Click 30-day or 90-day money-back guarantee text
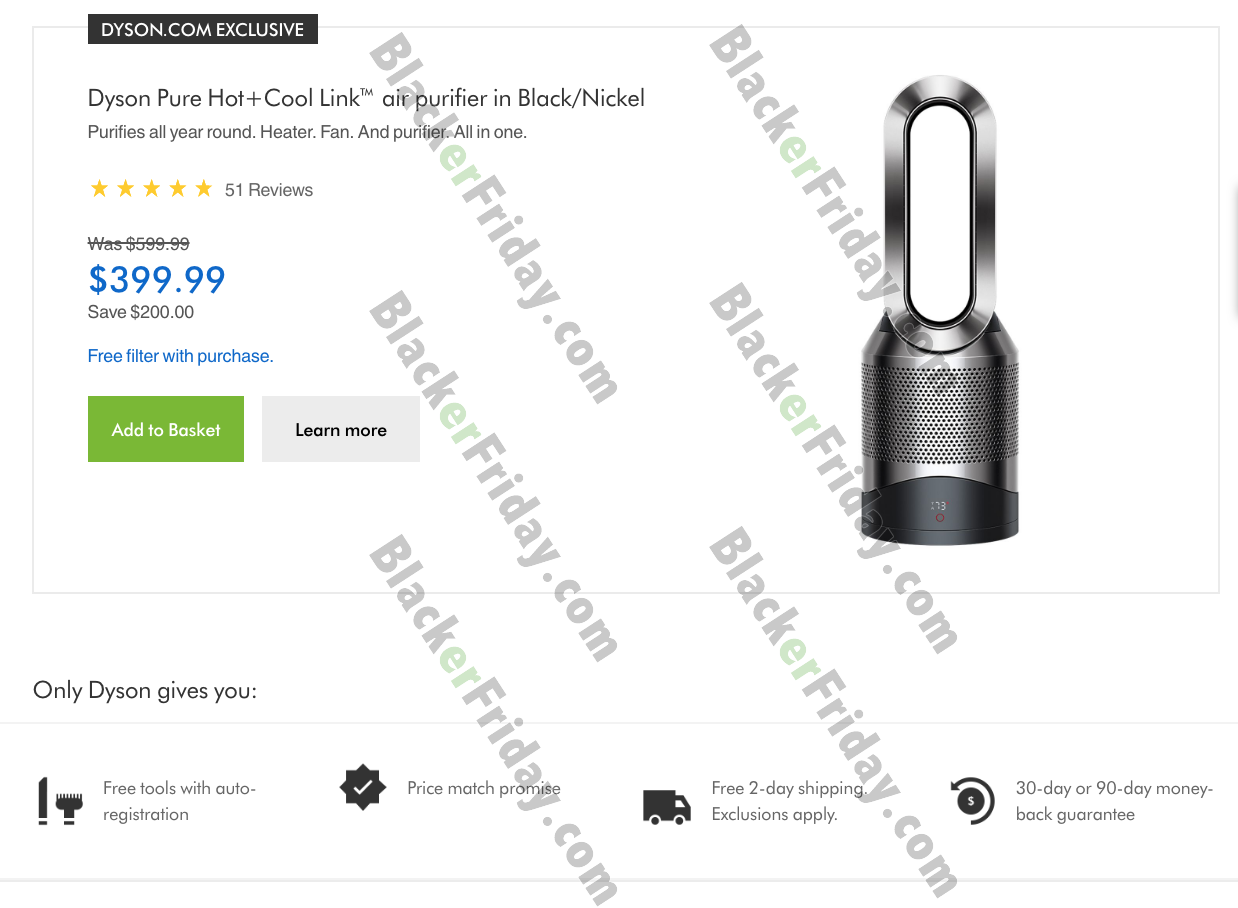 [x=1114, y=801]
